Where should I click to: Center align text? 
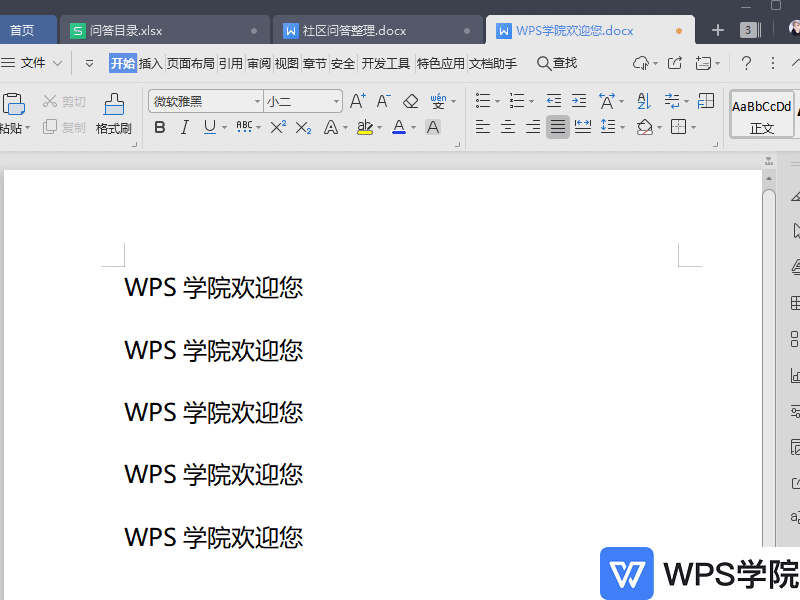click(508, 127)
